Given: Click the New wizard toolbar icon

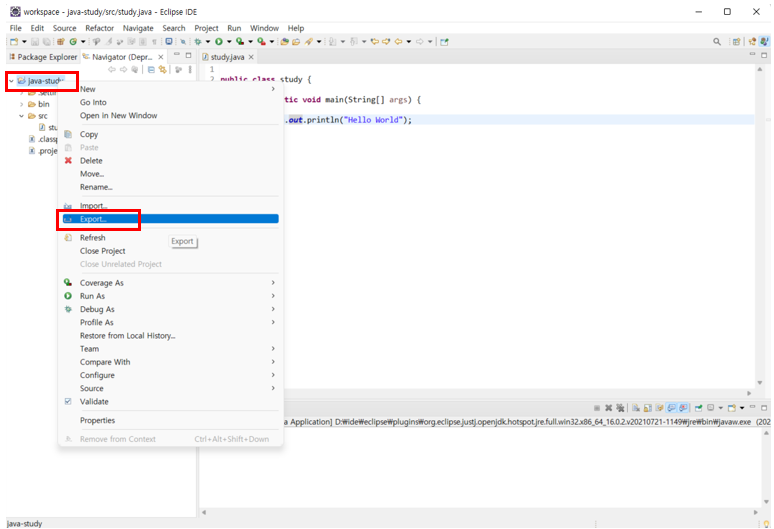Looking at the screenshot, I should [14, 42].
